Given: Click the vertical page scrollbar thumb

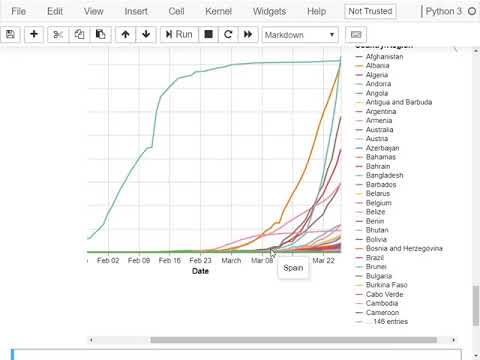Looking at the screenshot, I should (x=476, y=305).
